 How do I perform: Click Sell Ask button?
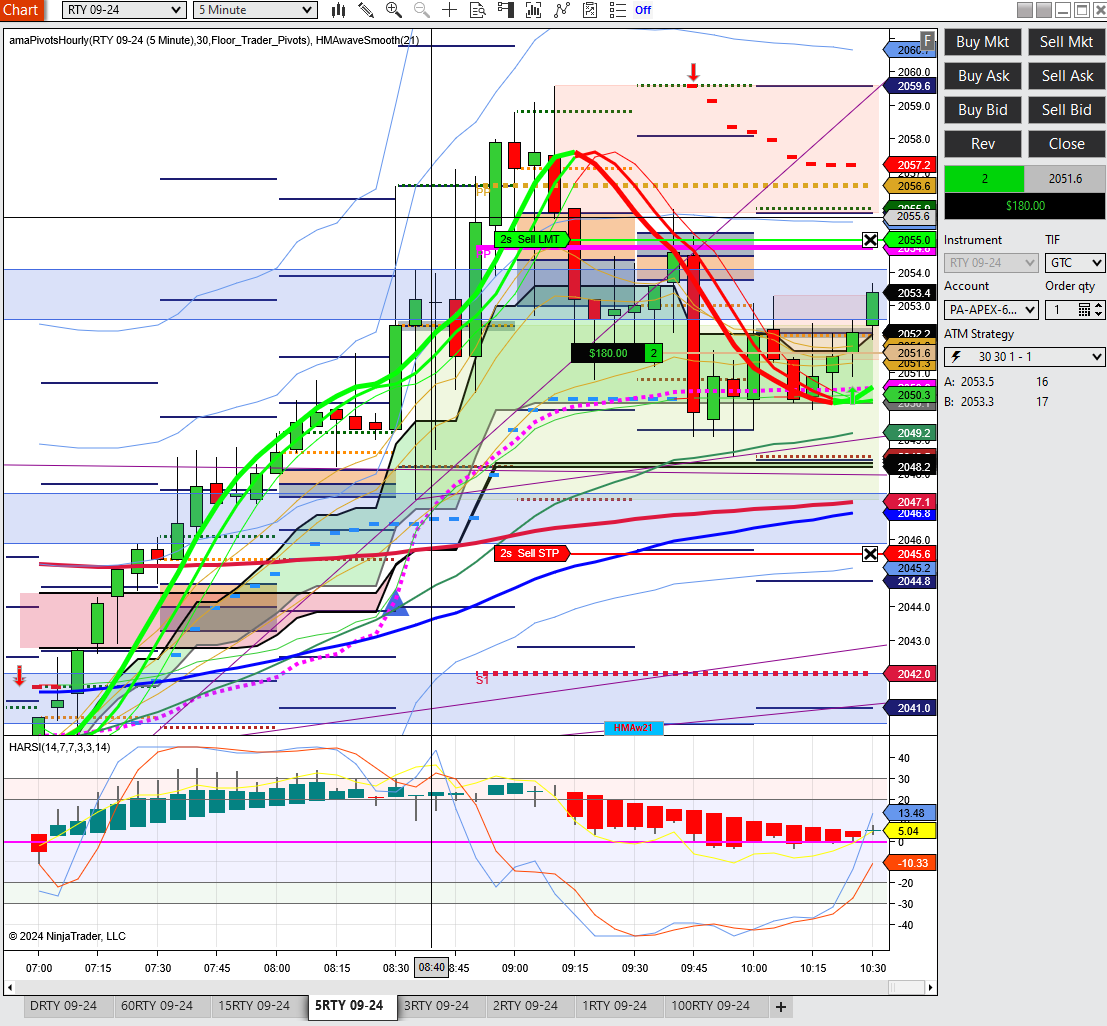(1066, 76)
